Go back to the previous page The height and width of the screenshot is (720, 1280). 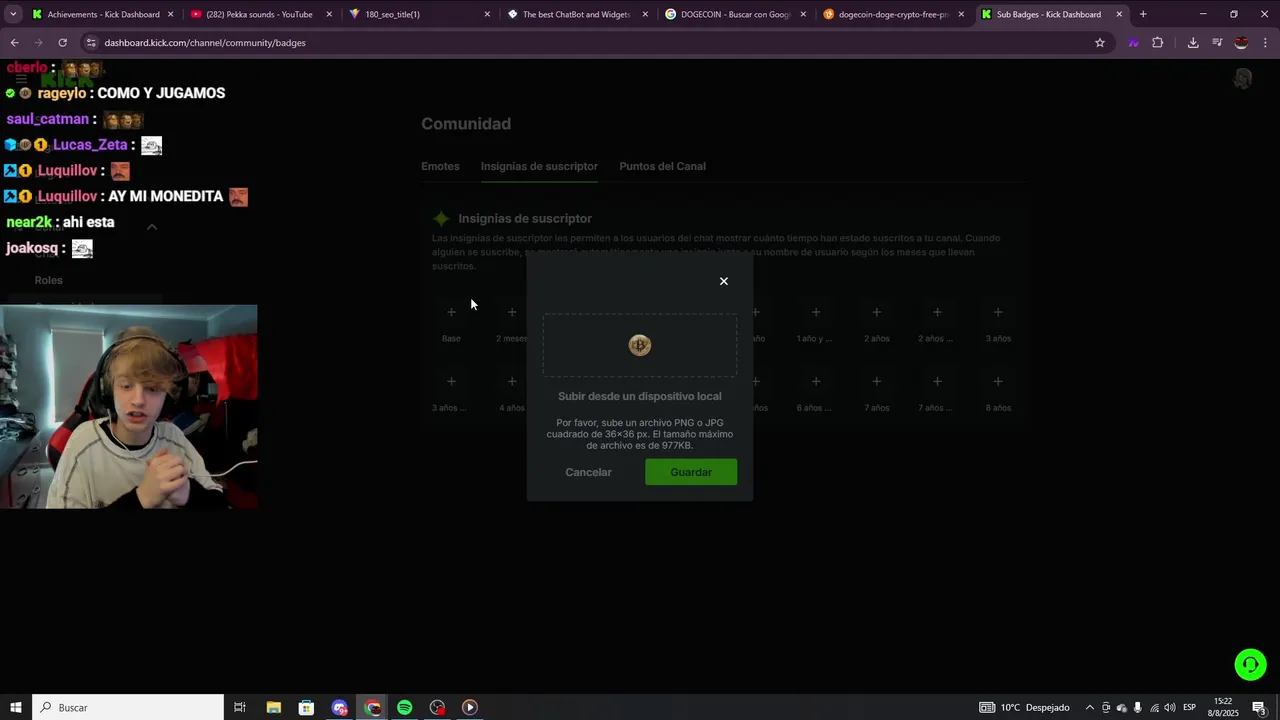coord(14,43)
